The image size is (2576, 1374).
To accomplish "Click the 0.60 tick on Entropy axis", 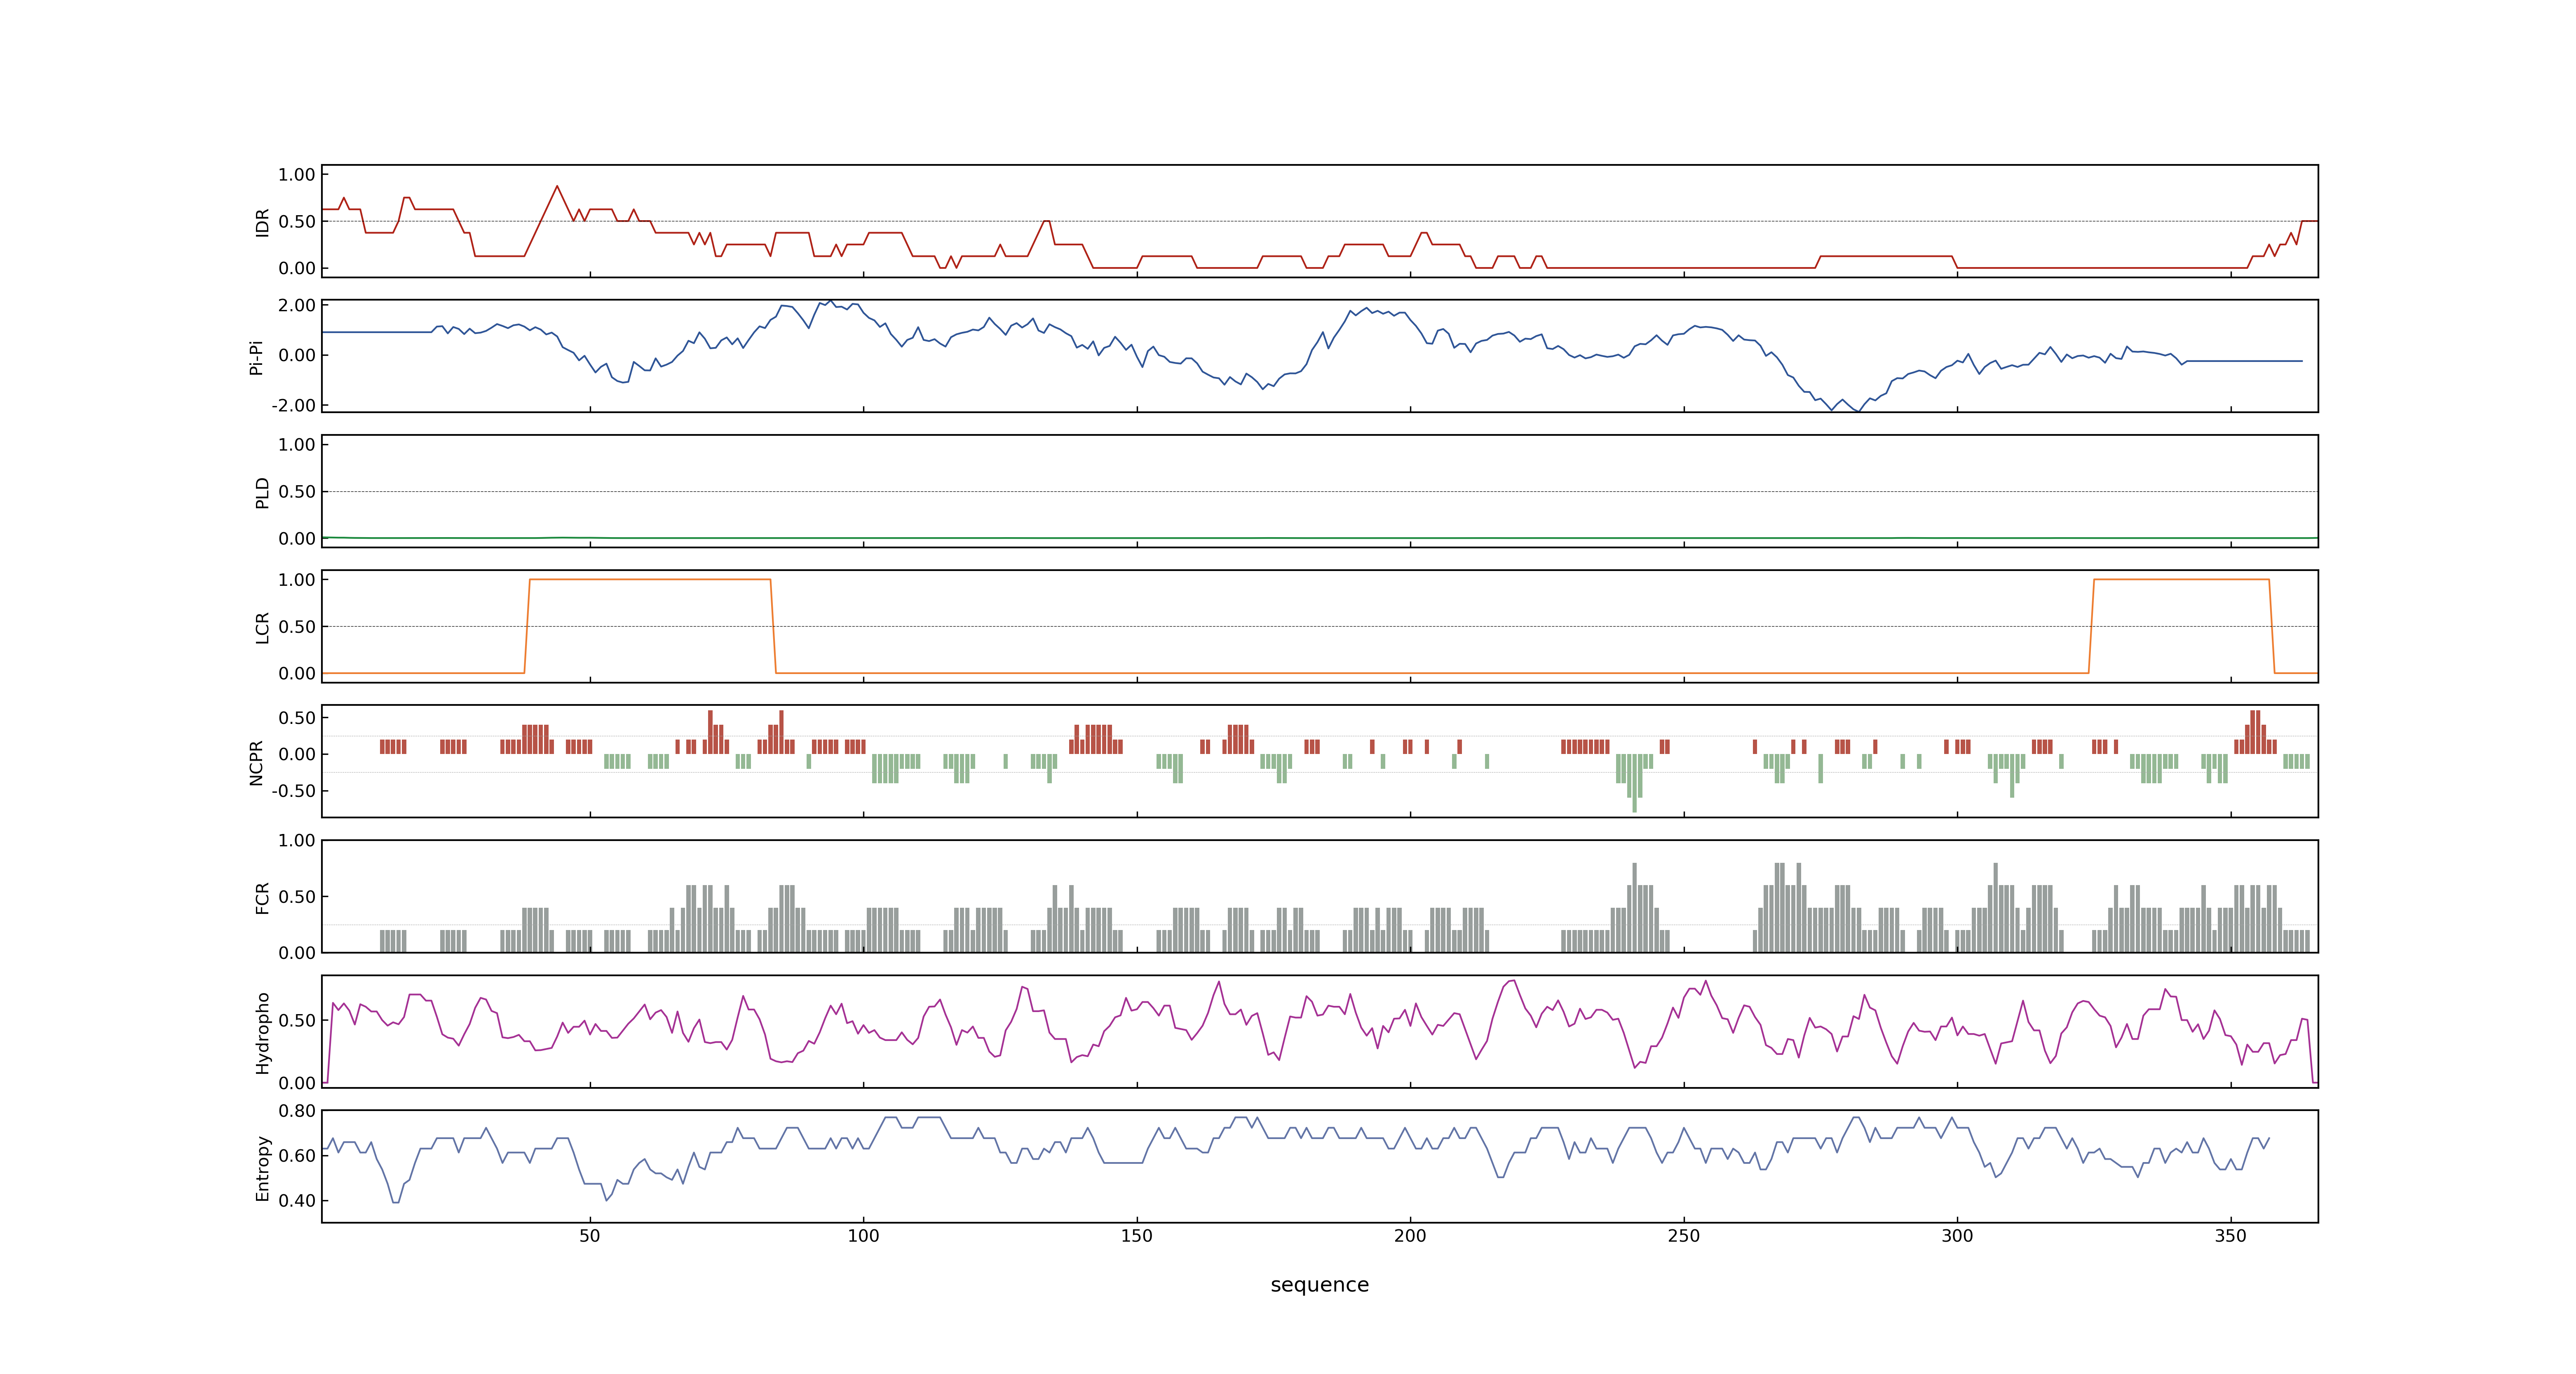I will pyautogui.click(x=297, y=1155).
